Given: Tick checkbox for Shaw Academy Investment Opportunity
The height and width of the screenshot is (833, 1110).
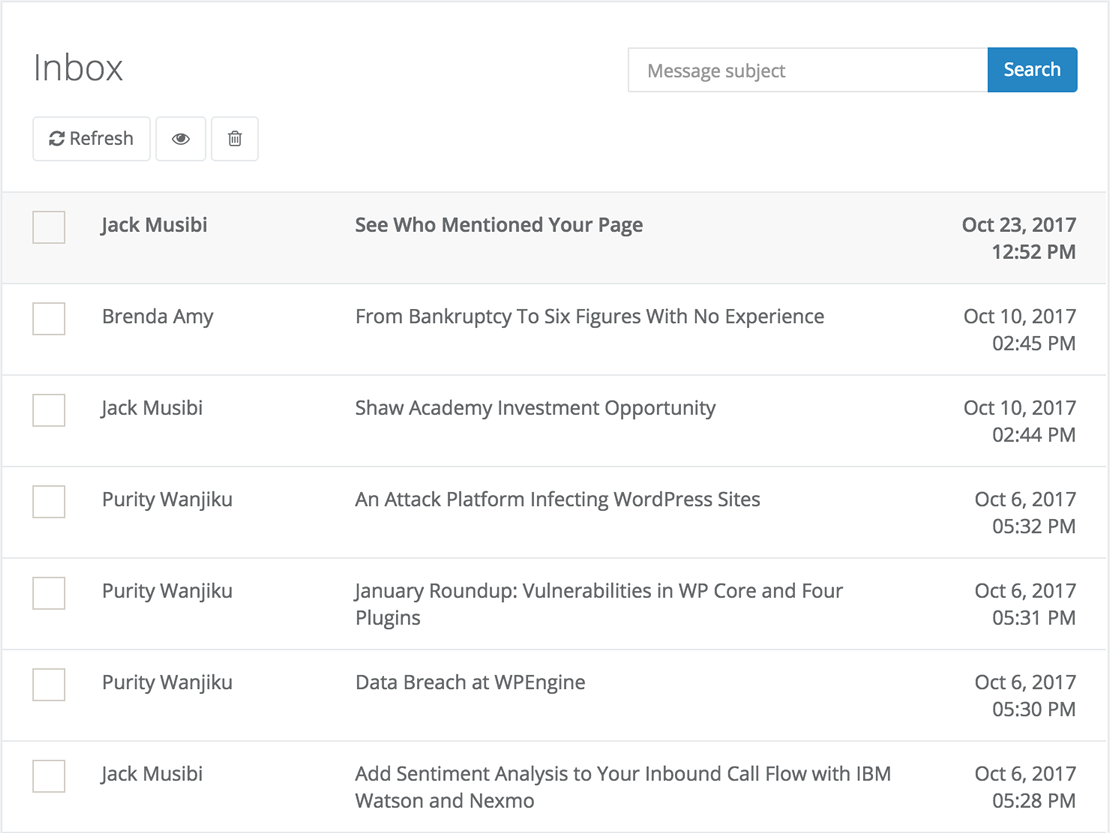Looking at the screenshot, I should tap(49, 410).
